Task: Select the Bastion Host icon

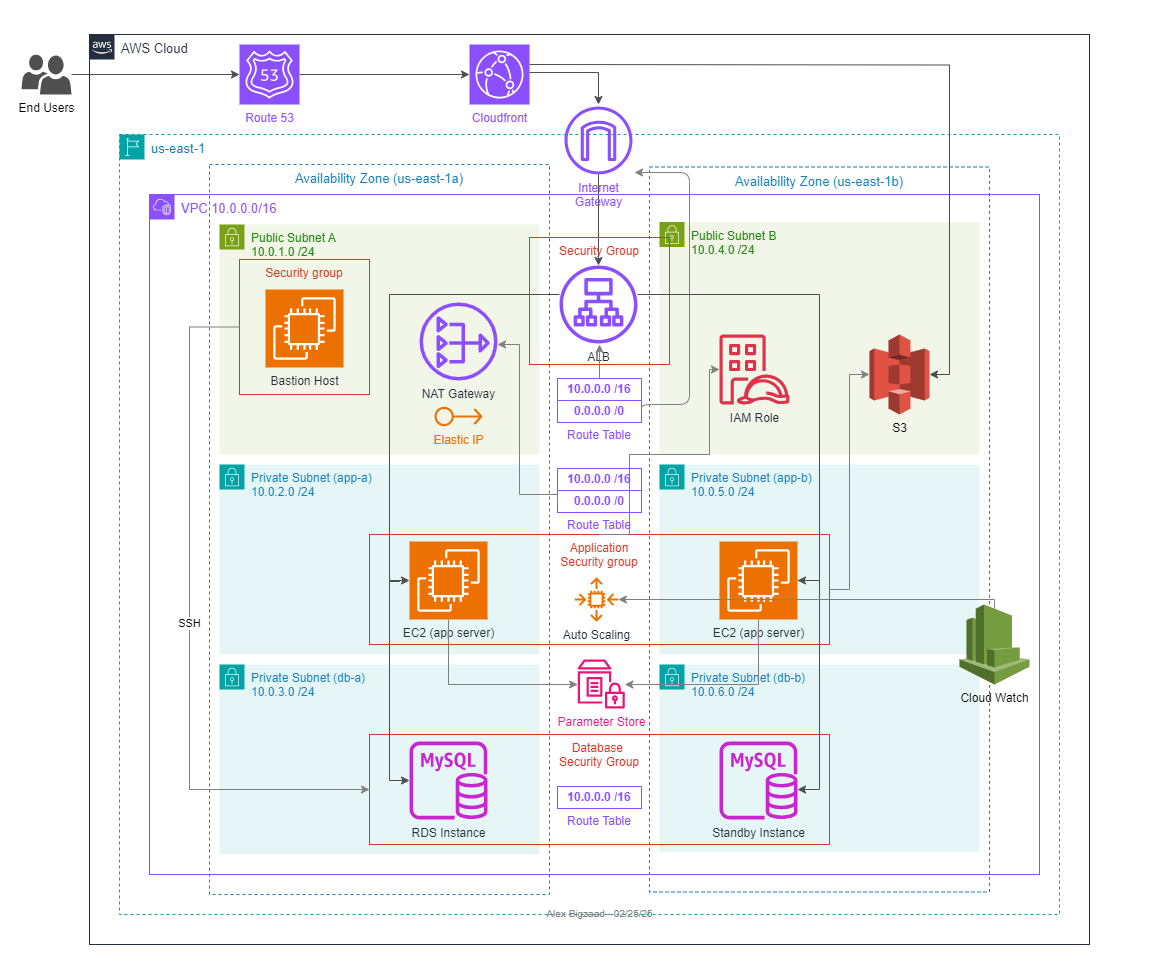Action: click(303, 327)
